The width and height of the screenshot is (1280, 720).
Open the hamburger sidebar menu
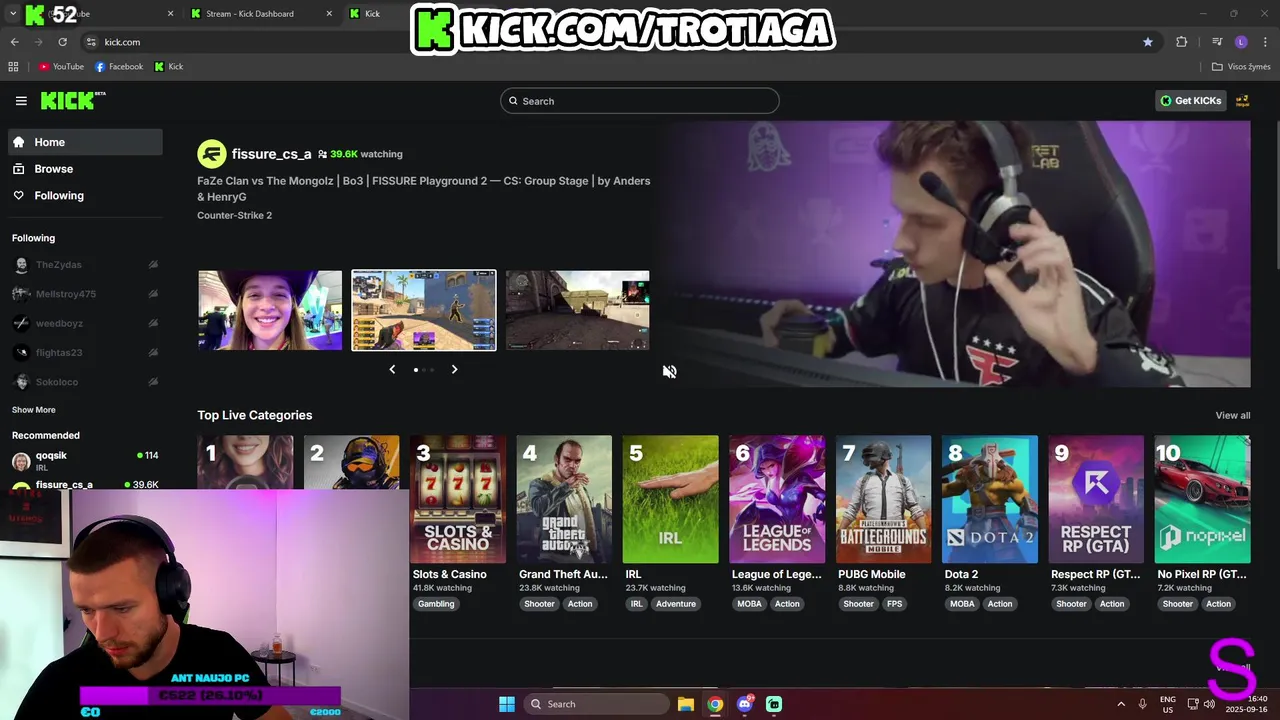[21, 101]
